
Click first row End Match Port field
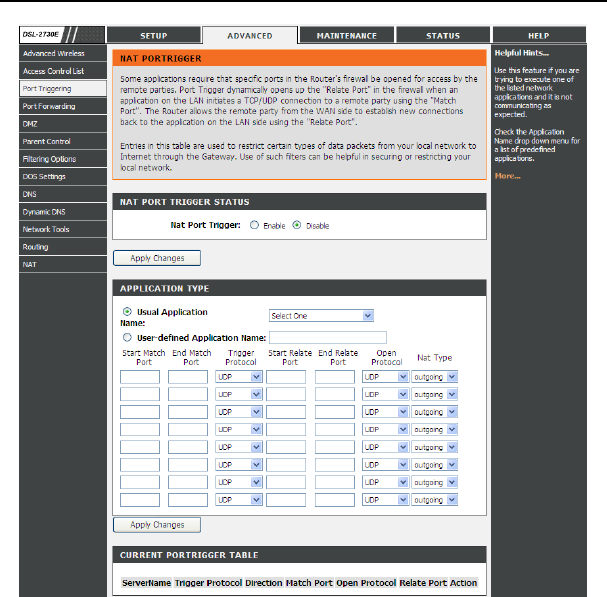pyautogui.click(x=188, y=377)
